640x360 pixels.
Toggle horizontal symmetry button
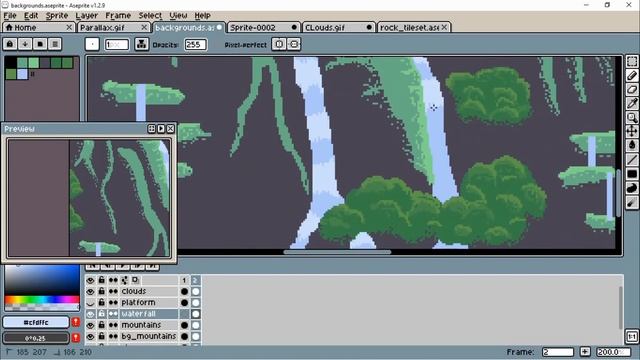tap(279, 44)
